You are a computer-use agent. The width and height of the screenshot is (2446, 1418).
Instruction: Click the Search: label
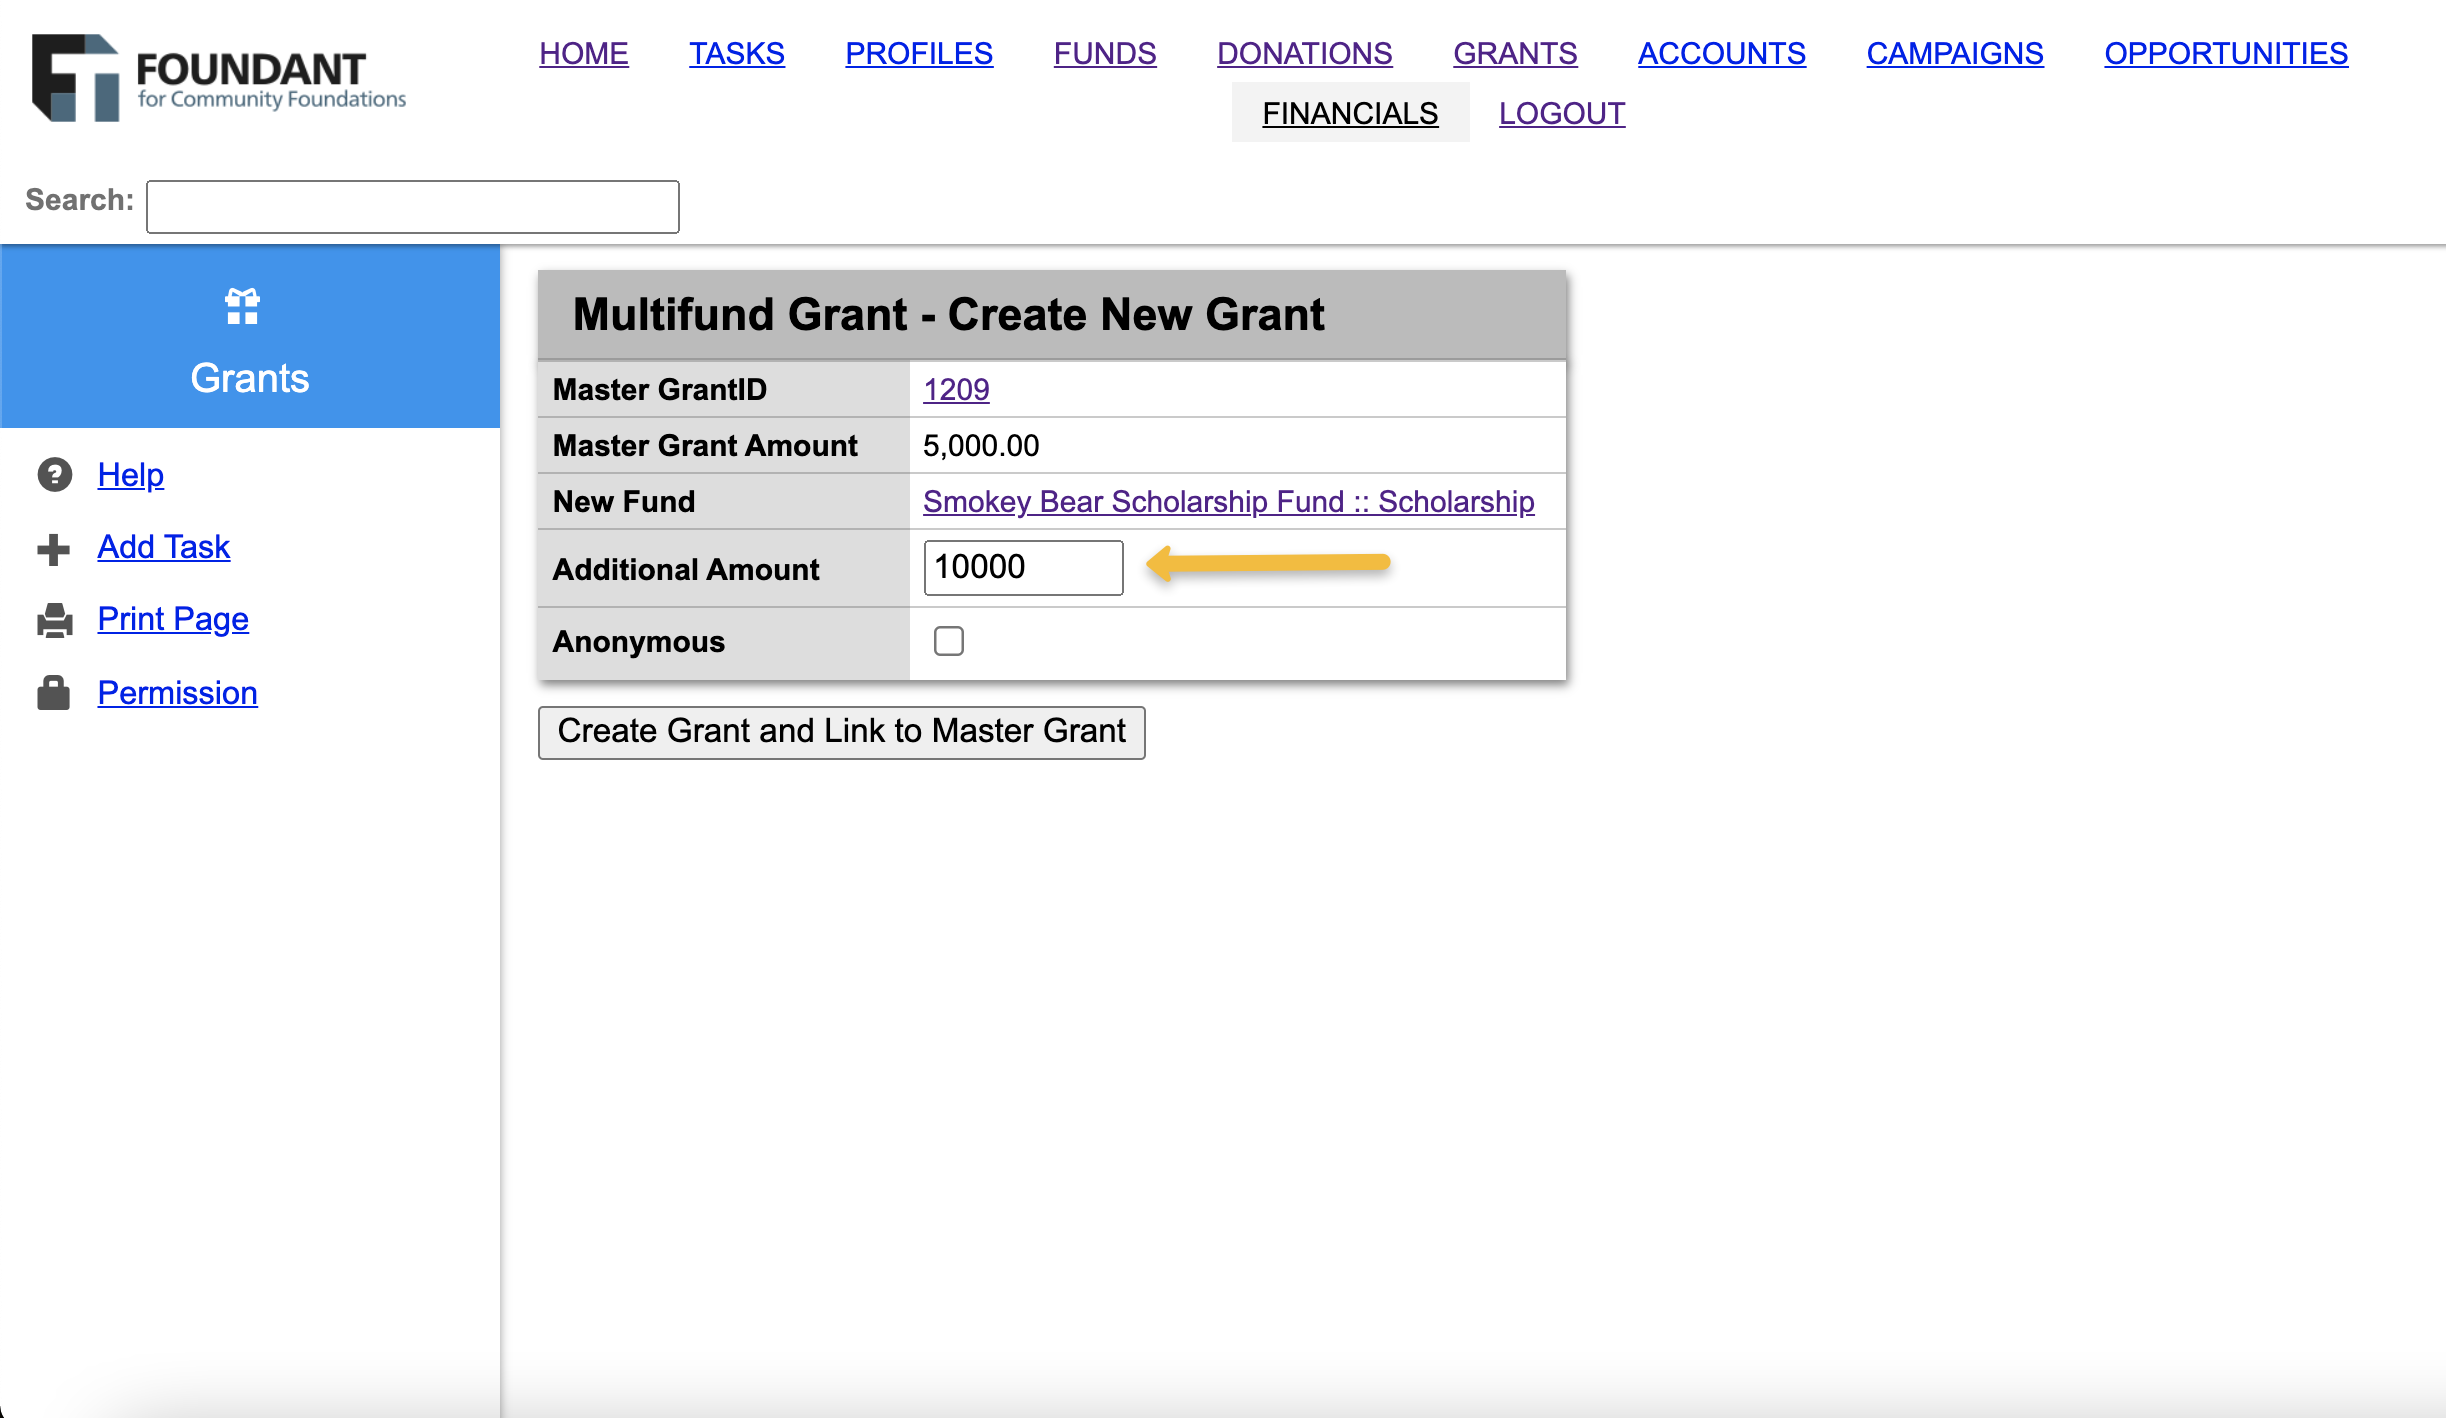[x=80, y=200]
